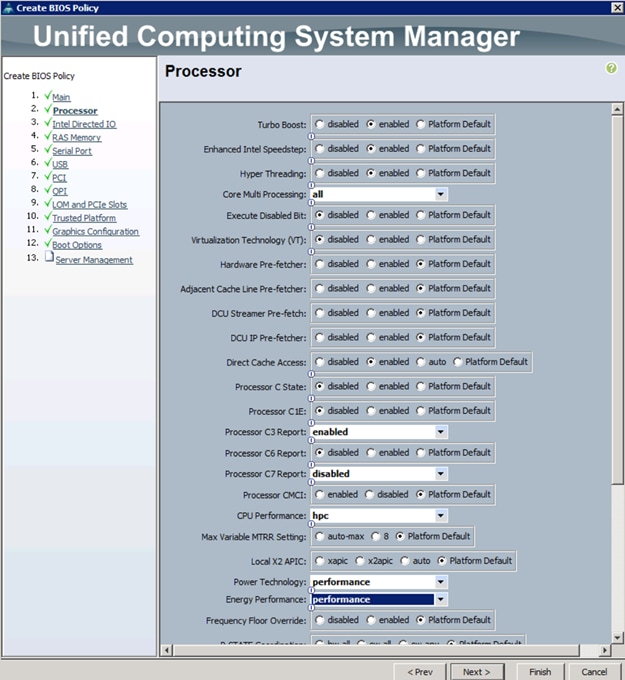Image resolution: width=625 pixels, height=680 pixels.
Task: Open the Energy Performance dropdown
Action: coord(441,599)
